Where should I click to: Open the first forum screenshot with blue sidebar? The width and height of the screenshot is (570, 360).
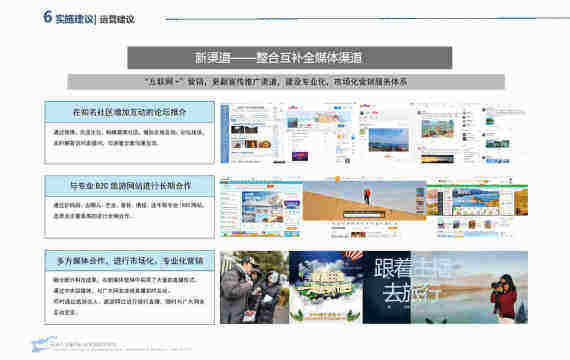[x=253, y=133]
